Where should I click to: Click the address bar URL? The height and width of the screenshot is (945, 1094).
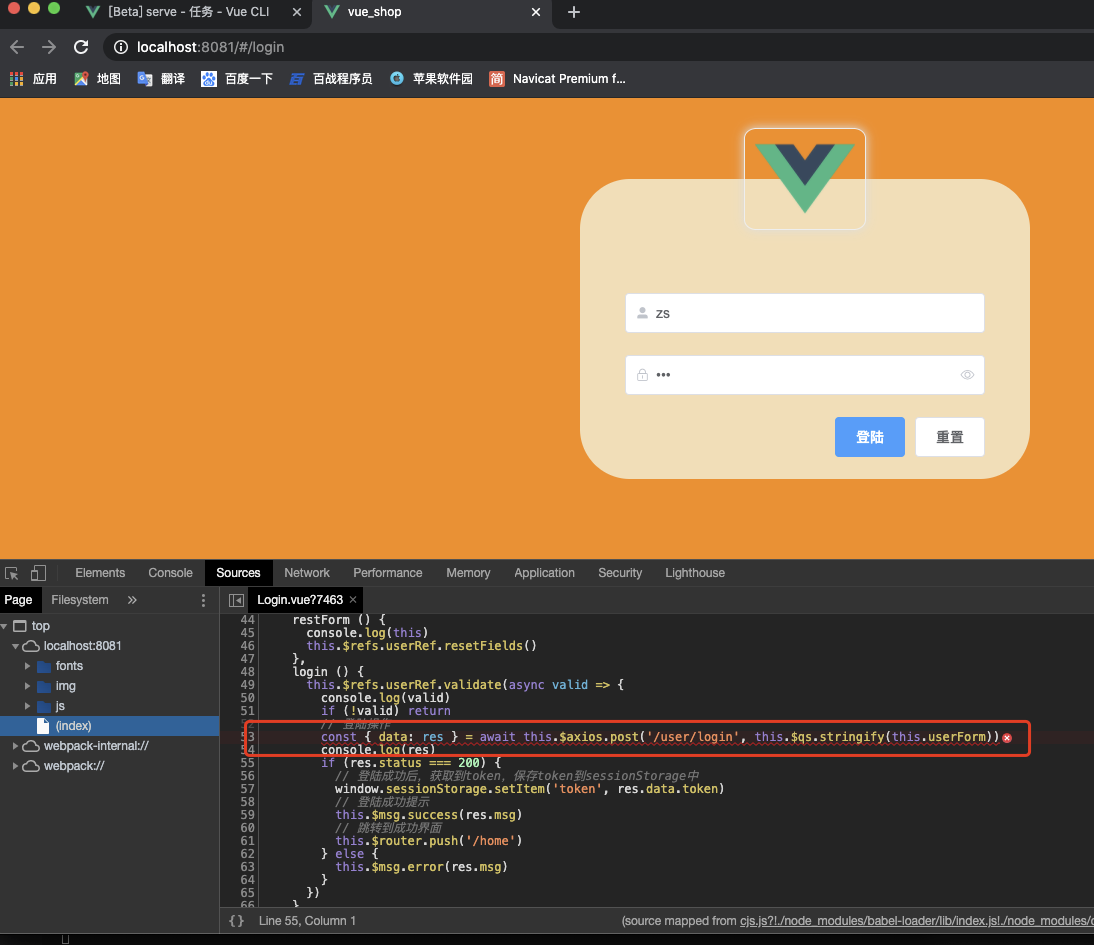[210, 47]
